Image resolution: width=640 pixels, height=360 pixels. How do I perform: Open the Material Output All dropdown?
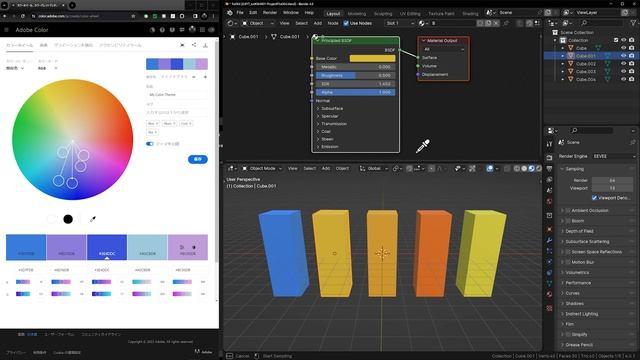(443, 49)
